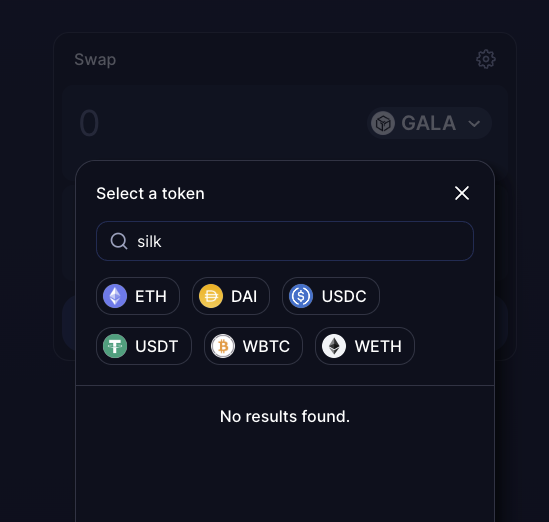Viewport: 549px width, 522px height.
Task: Open swap settings gear icon
Action: pos(486,59)
